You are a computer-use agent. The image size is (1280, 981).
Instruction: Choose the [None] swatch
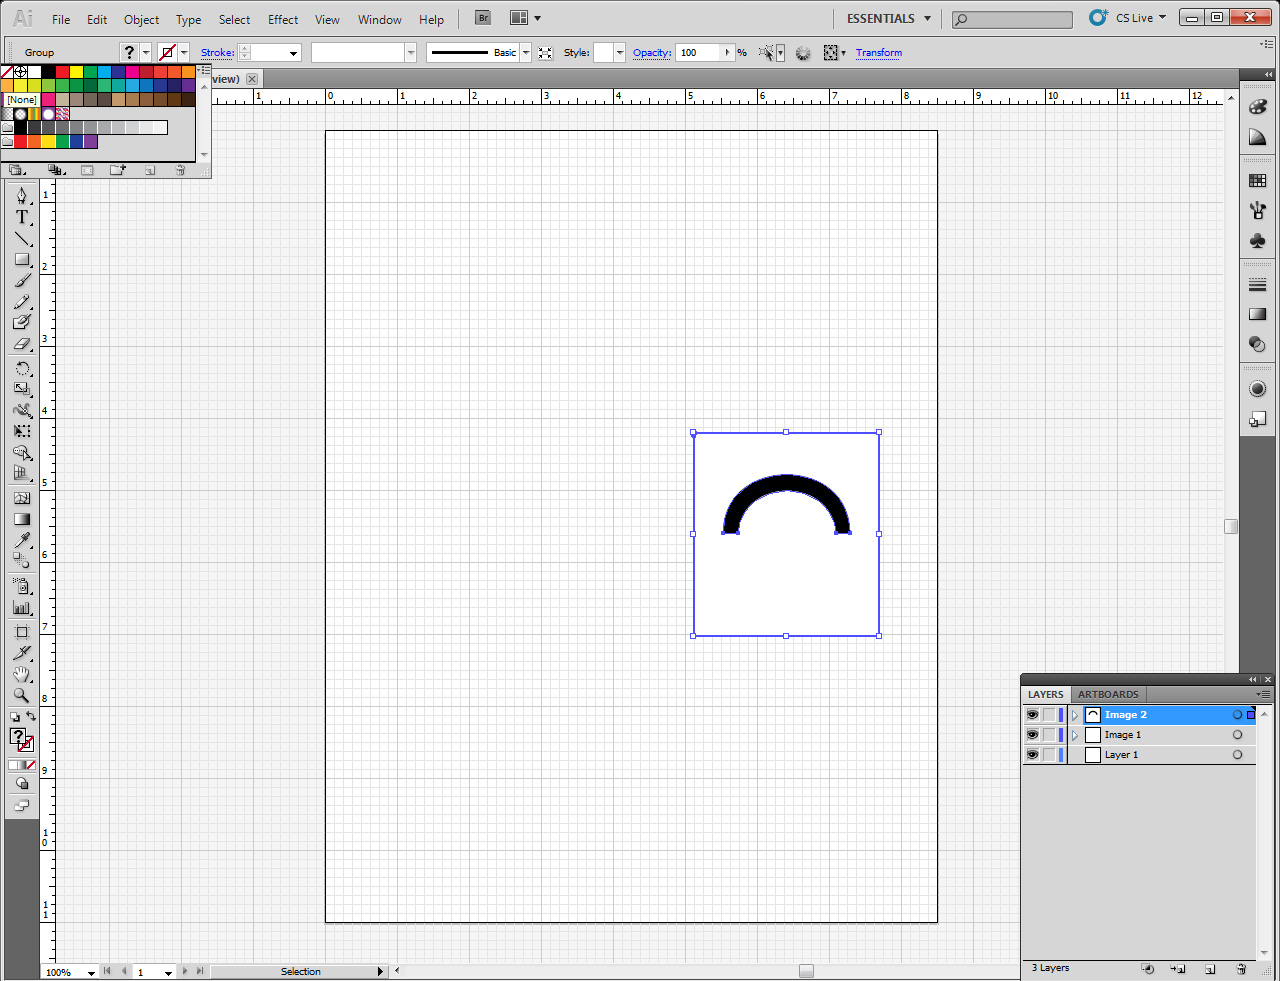[x=6, y=72]
